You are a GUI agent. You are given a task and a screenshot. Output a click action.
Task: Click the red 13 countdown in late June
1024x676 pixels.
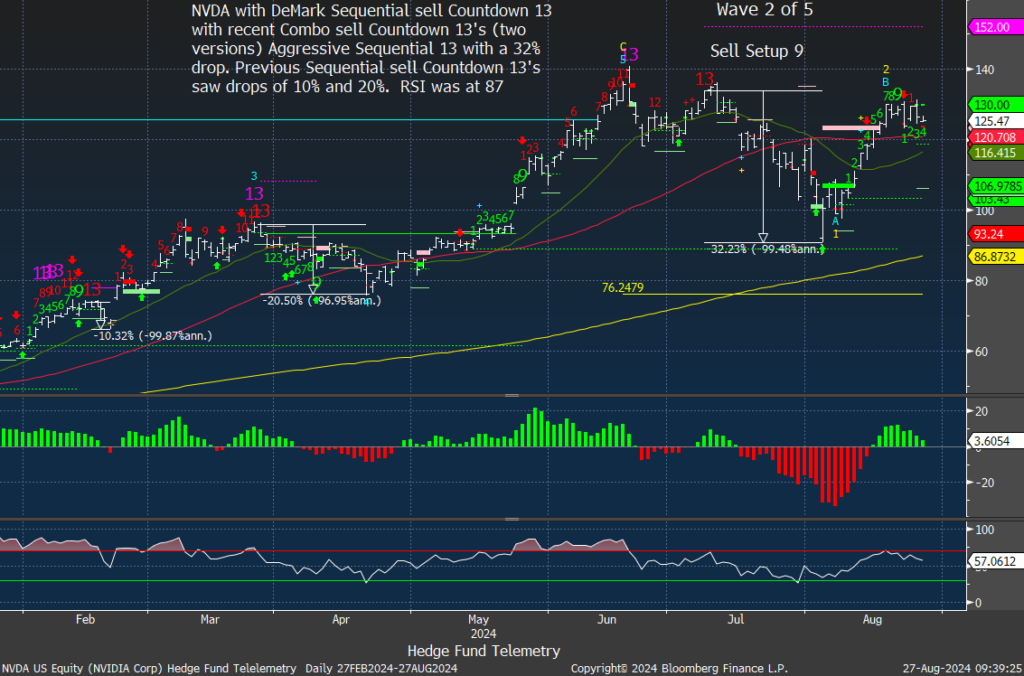704,79
